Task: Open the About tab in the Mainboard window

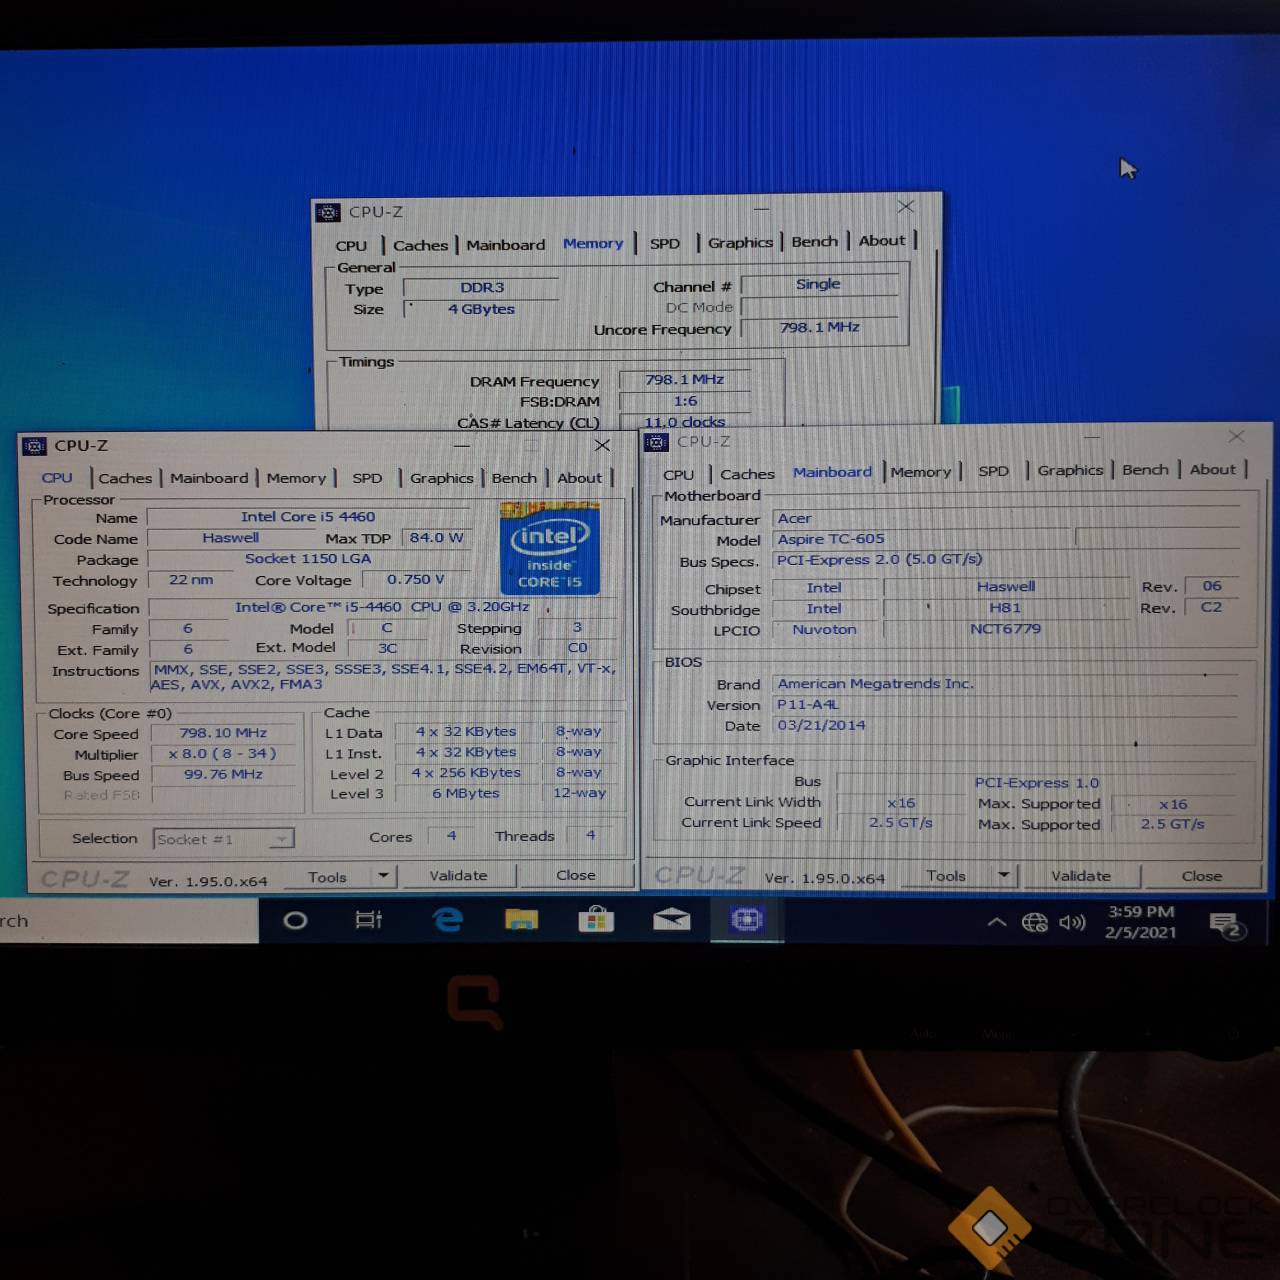Action: (1213, 469)
